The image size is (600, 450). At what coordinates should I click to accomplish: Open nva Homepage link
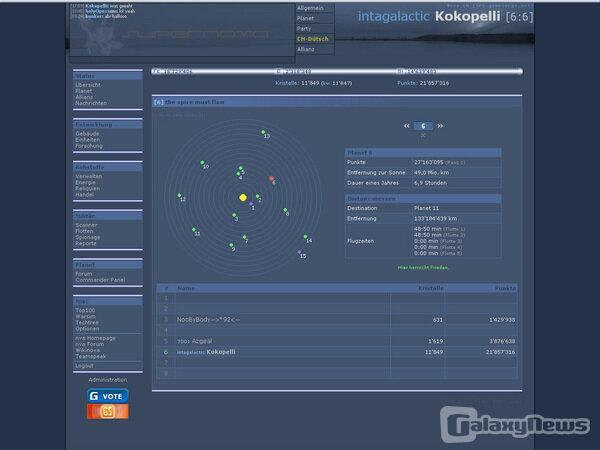(95, 338)
